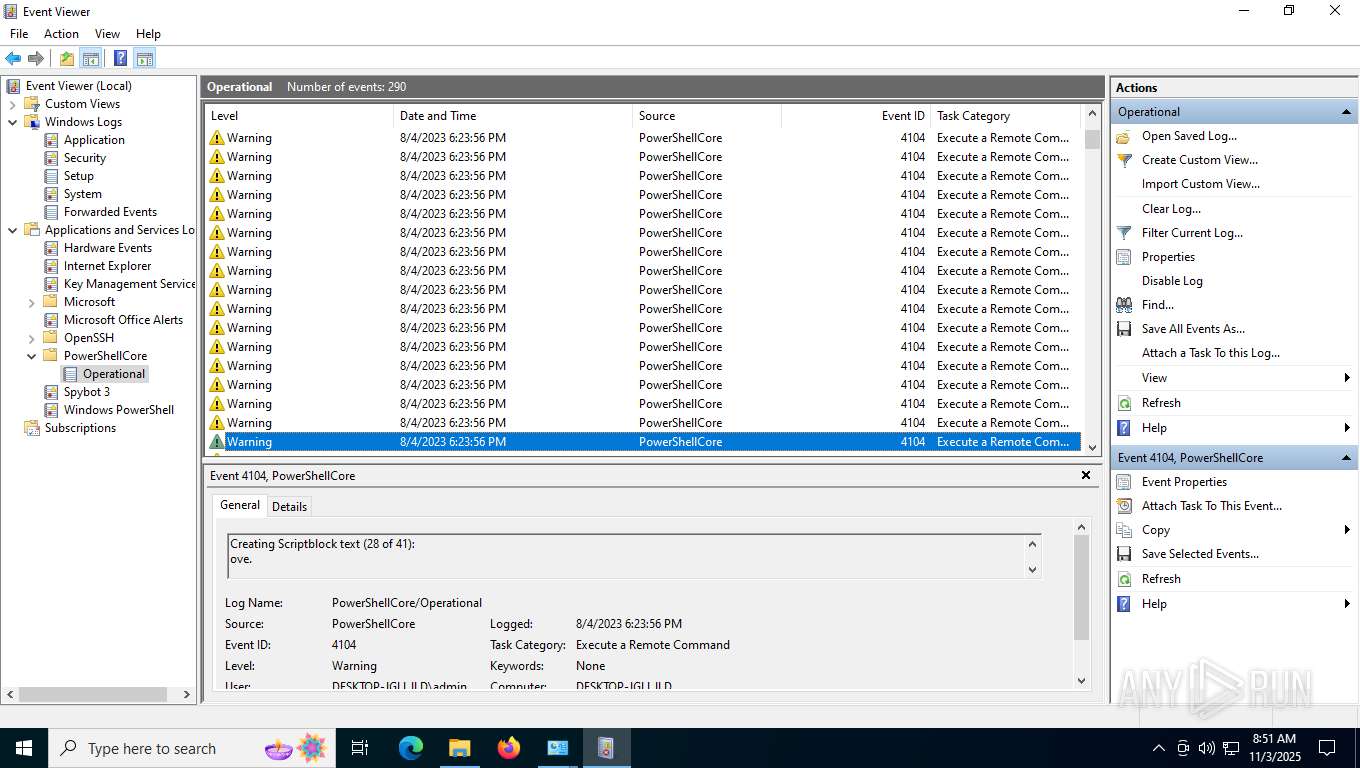The height and width of the screenshot is (768, 1360).
Task: Open the Windows PowerShell log
Action: (x=118, y=410)
